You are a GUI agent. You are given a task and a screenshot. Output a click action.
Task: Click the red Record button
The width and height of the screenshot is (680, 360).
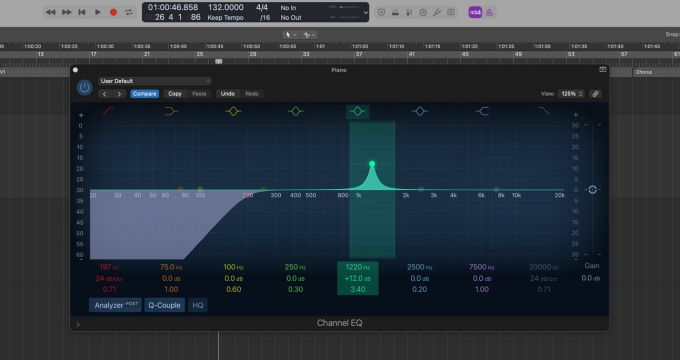pyautogui.click(x=113, y=12)
